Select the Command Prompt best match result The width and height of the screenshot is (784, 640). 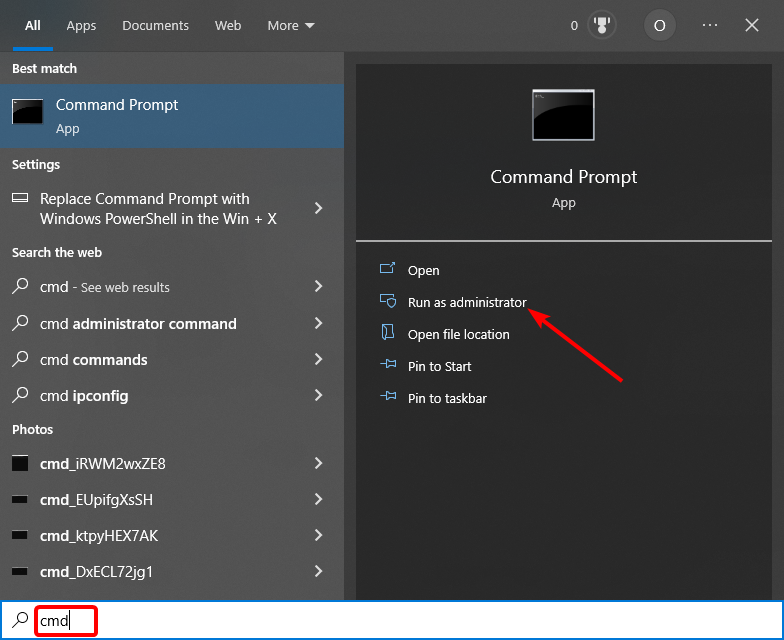pos(171,116)
